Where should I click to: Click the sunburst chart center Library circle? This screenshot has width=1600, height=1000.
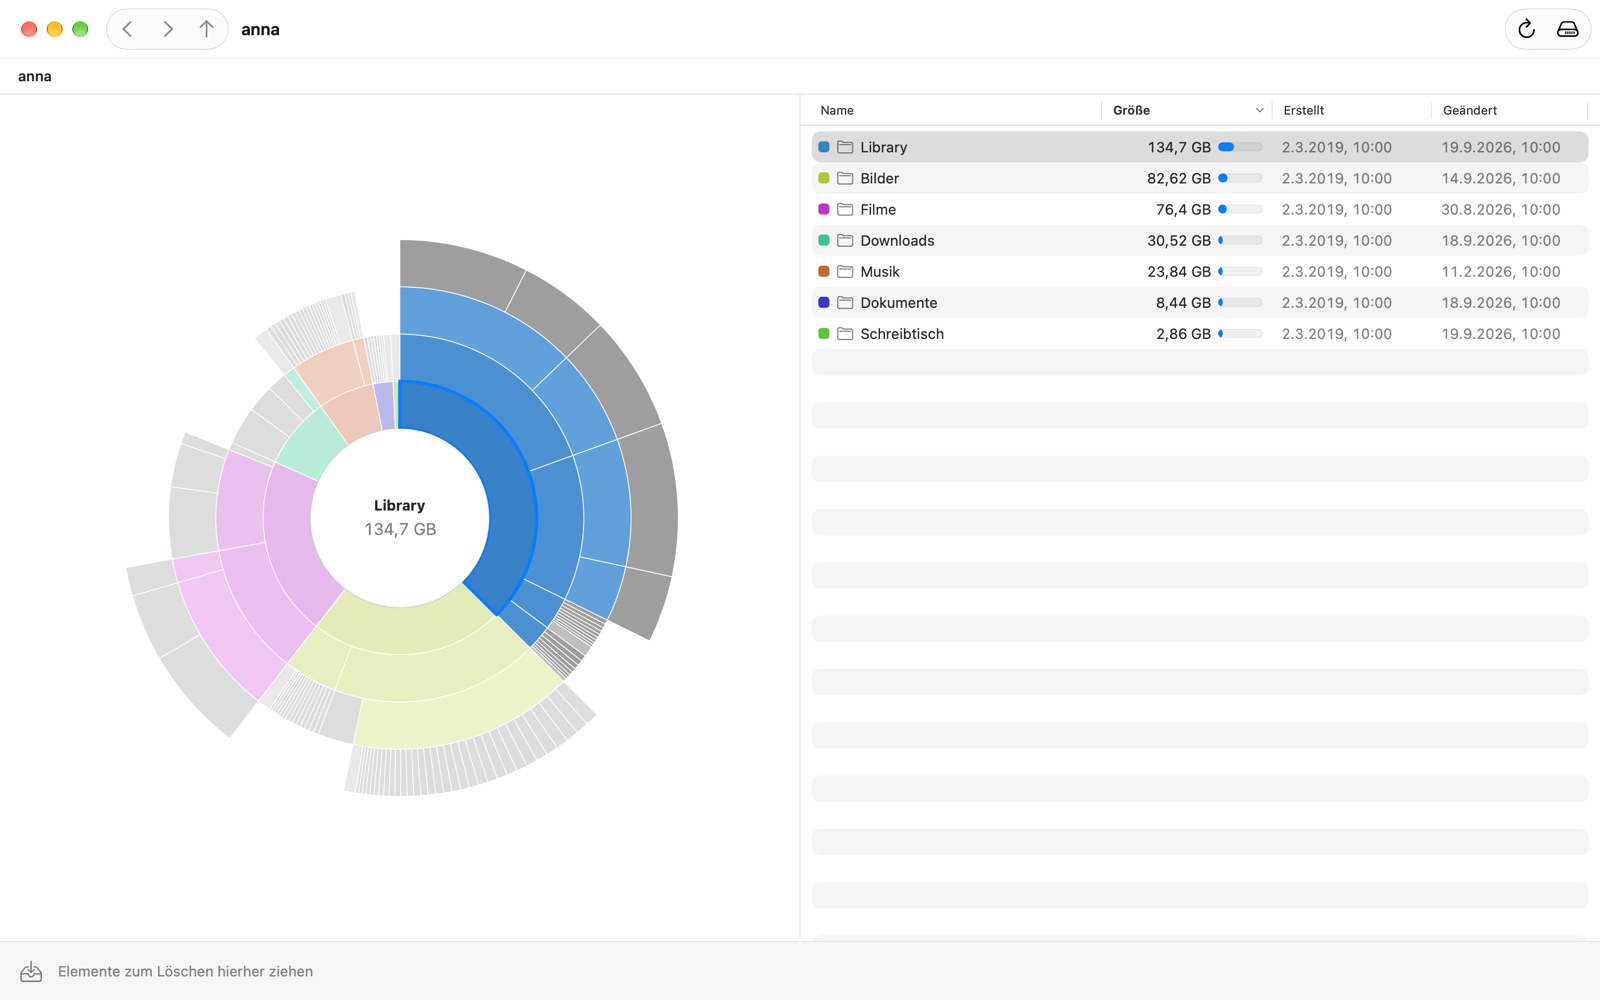(400, 518)
